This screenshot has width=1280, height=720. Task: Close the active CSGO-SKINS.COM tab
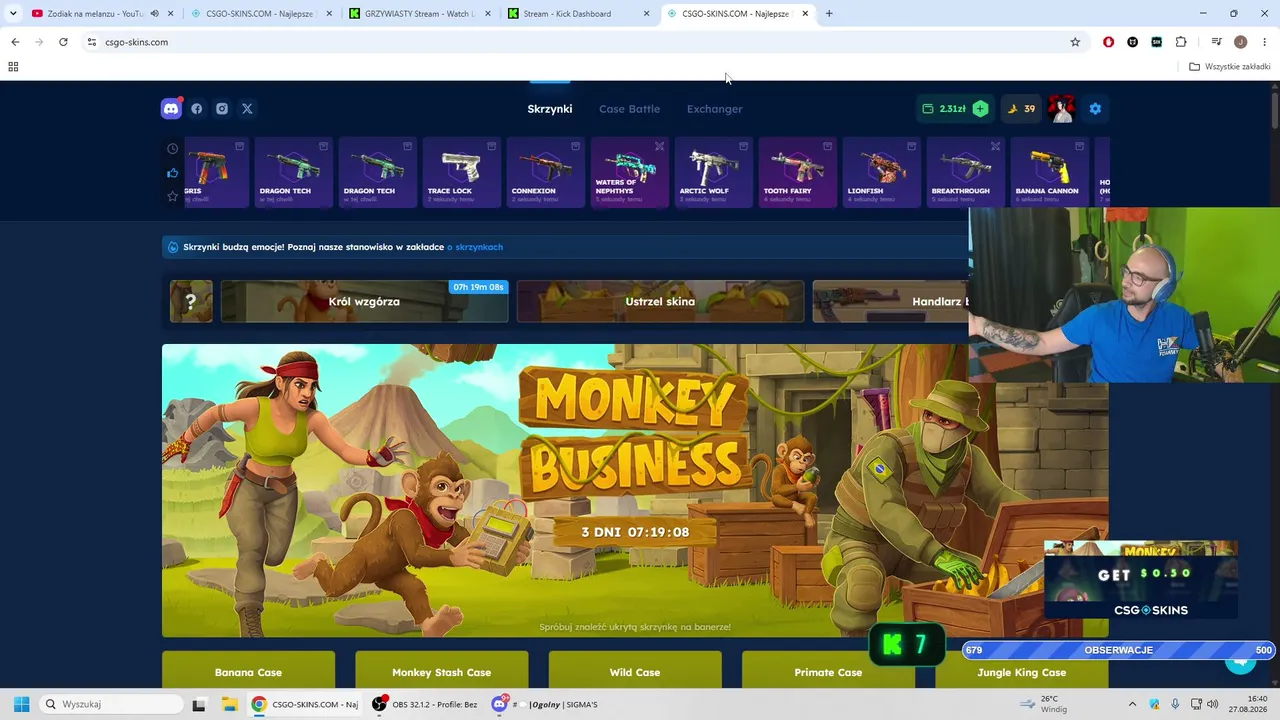click(805, 14)
